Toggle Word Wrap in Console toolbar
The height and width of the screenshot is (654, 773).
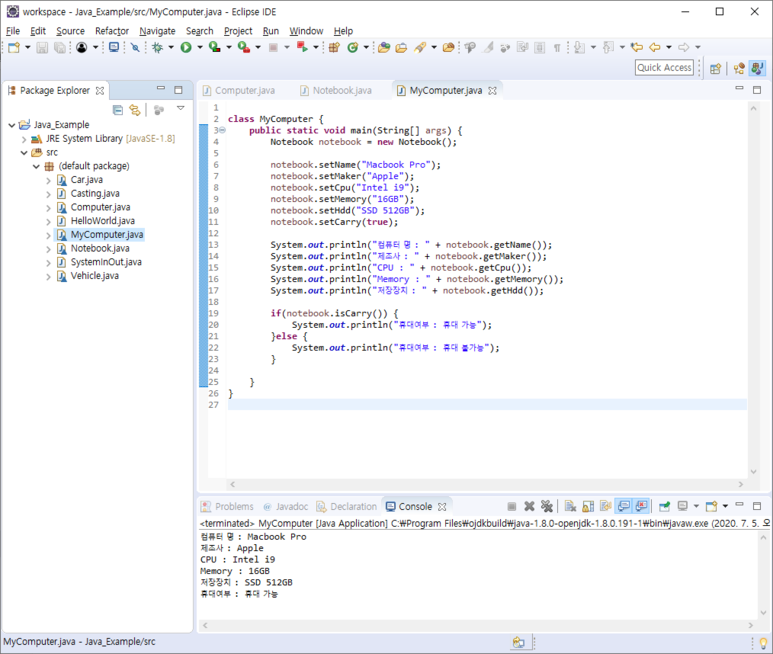[605, 506]
